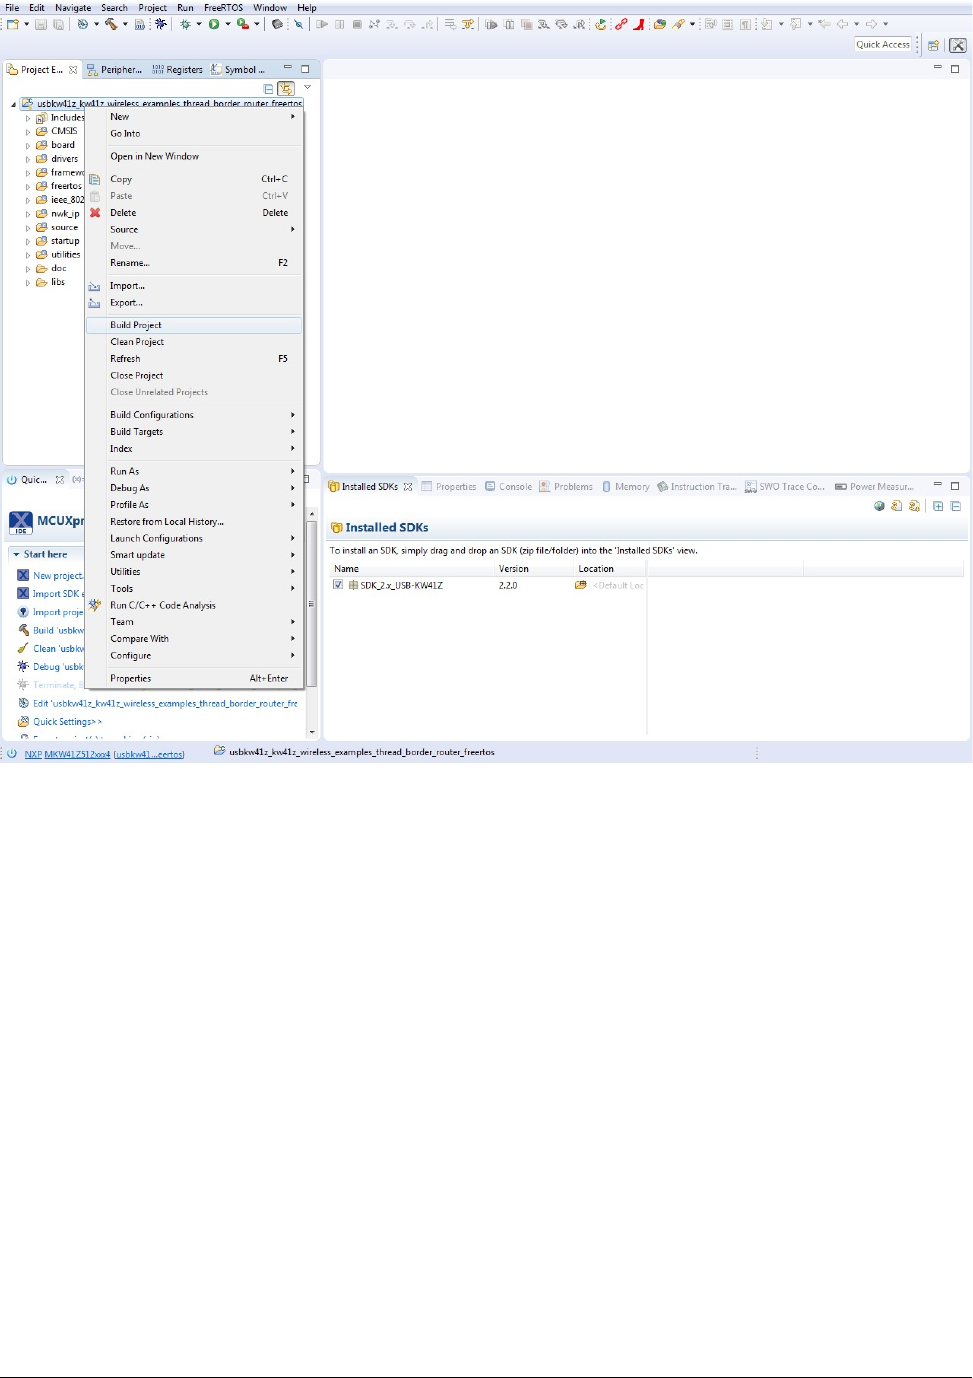Click the Debug toolbar bug icon
Image resolution: width=973 pixels, height=1378 pixels.
(x=185, y=24)
